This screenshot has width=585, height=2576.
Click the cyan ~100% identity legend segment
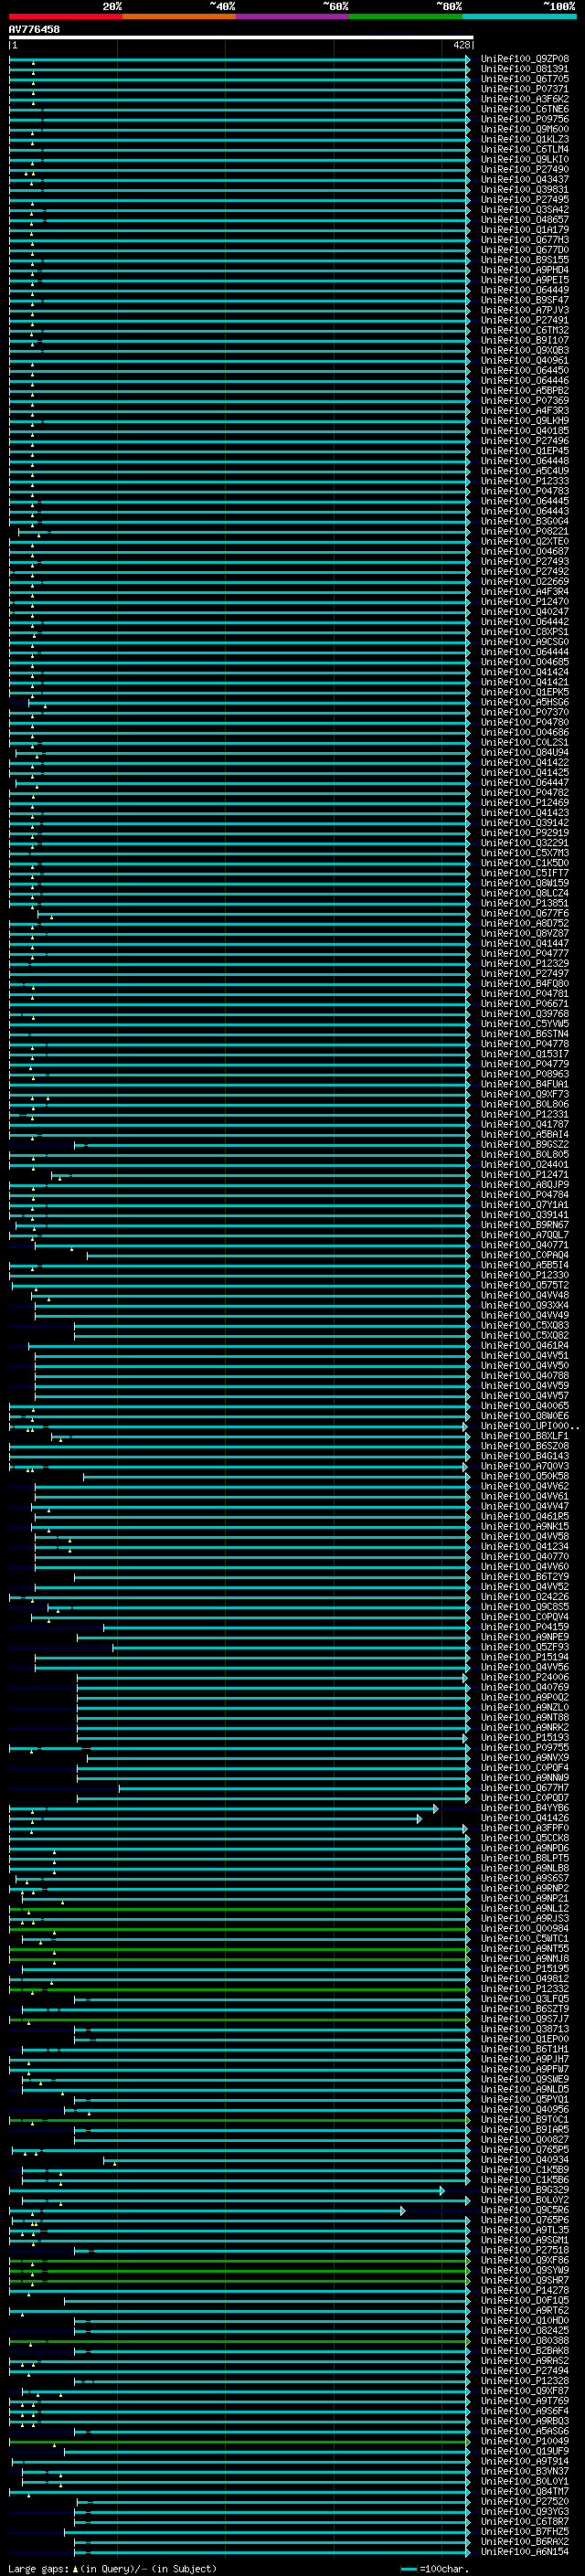click(x=519, y=16)
